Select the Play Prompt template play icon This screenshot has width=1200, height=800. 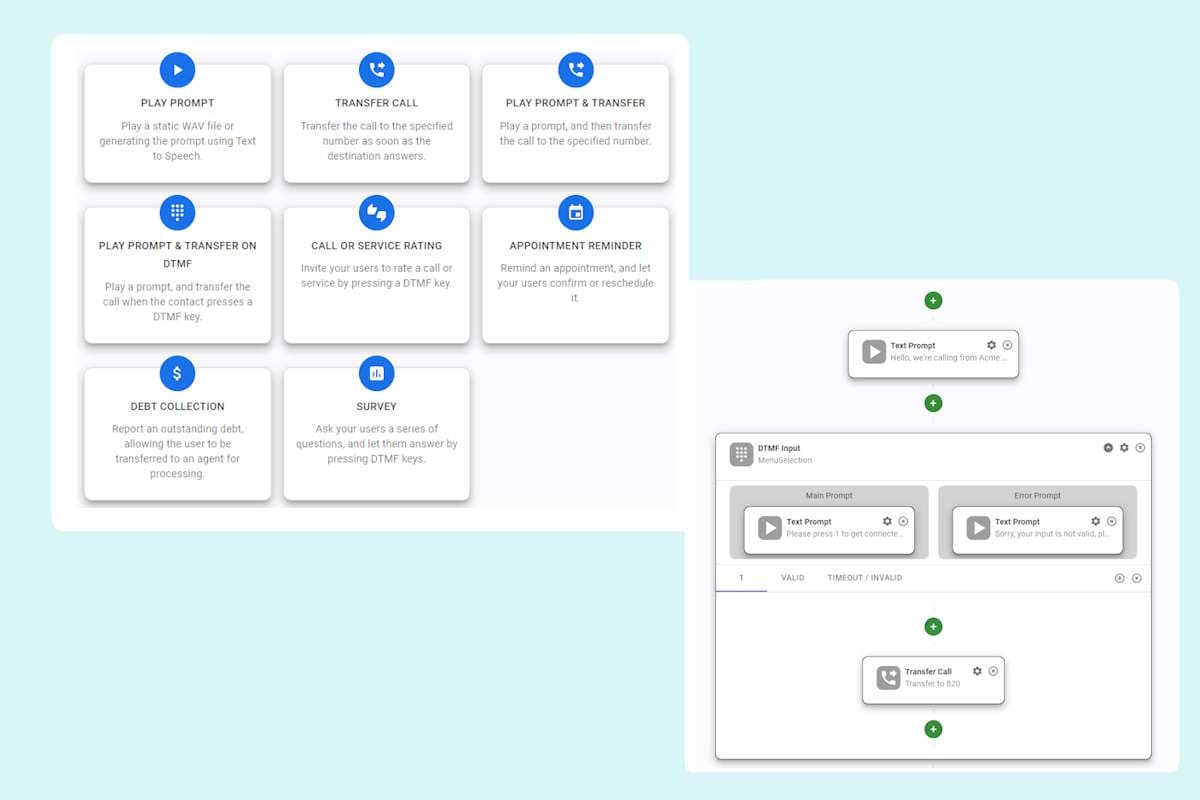[x=177, y=70]
